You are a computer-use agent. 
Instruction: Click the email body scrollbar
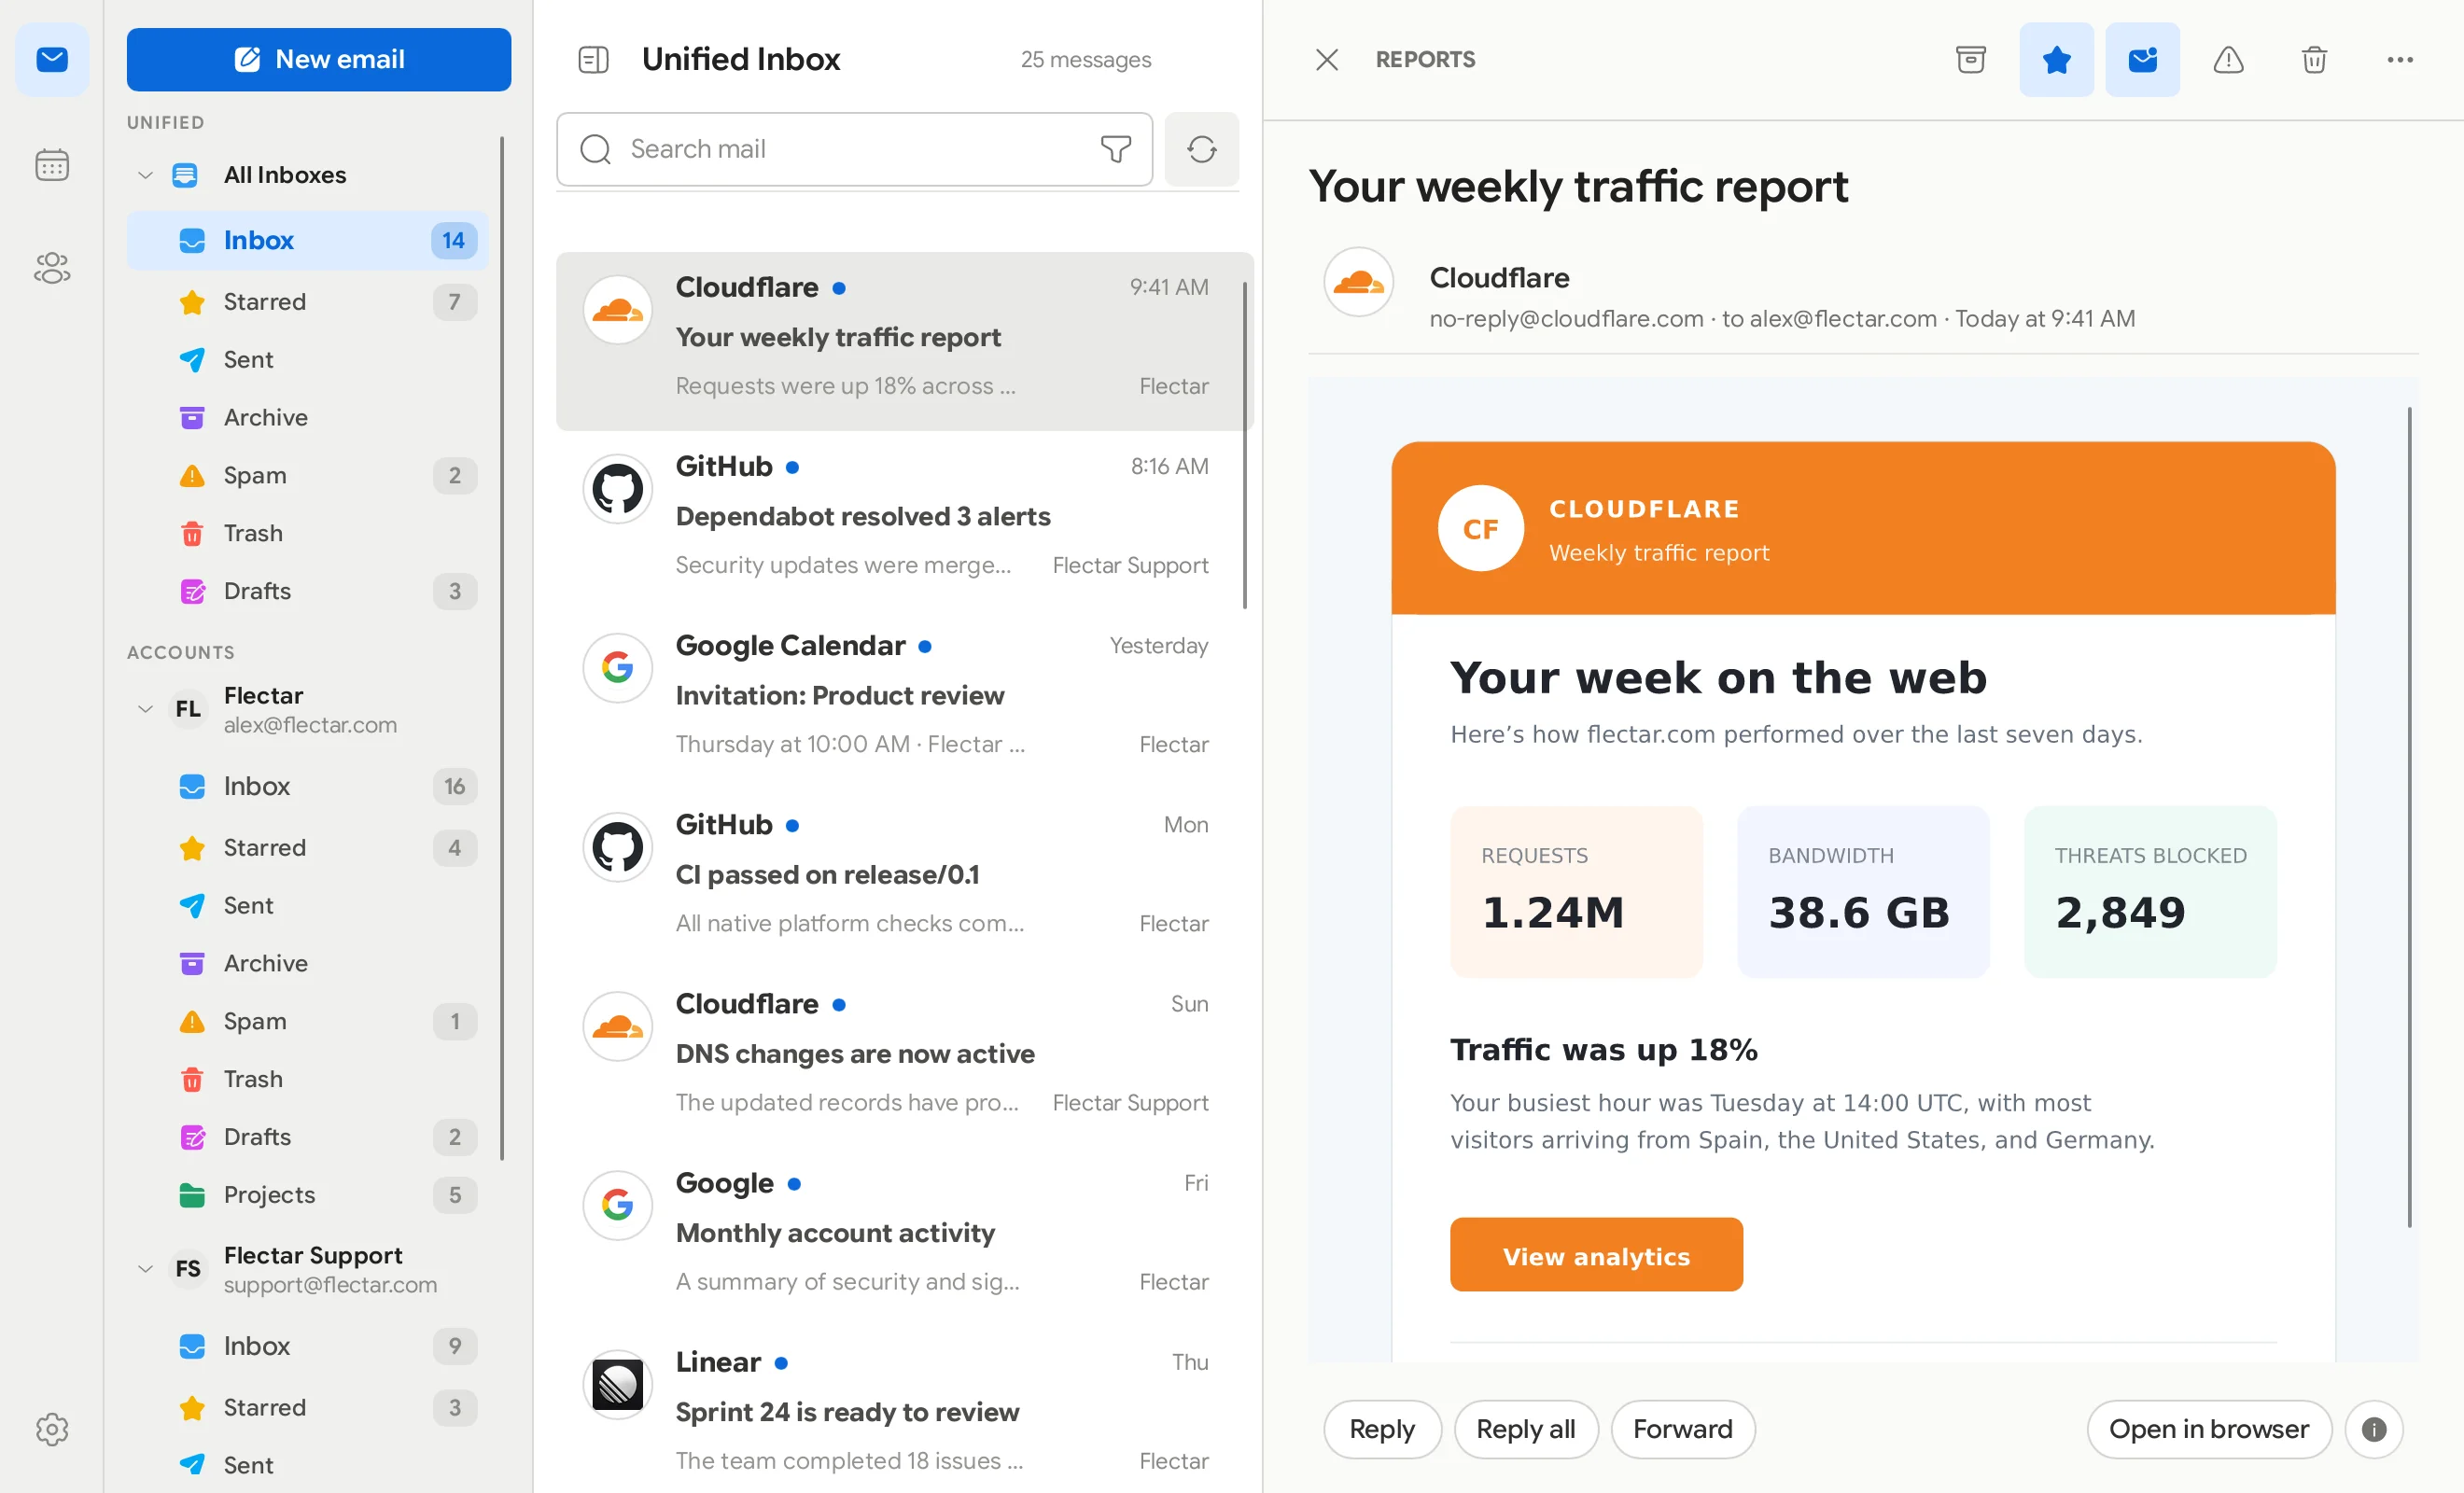pos(2409,818)
